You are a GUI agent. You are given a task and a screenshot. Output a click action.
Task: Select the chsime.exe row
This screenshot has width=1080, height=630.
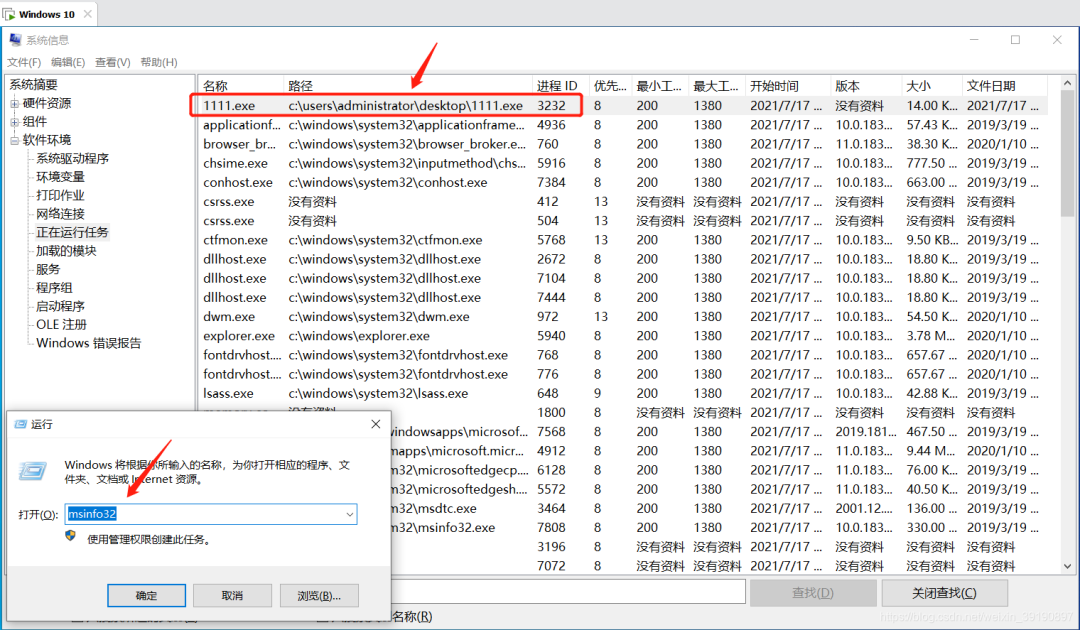[x=623, y=163]
